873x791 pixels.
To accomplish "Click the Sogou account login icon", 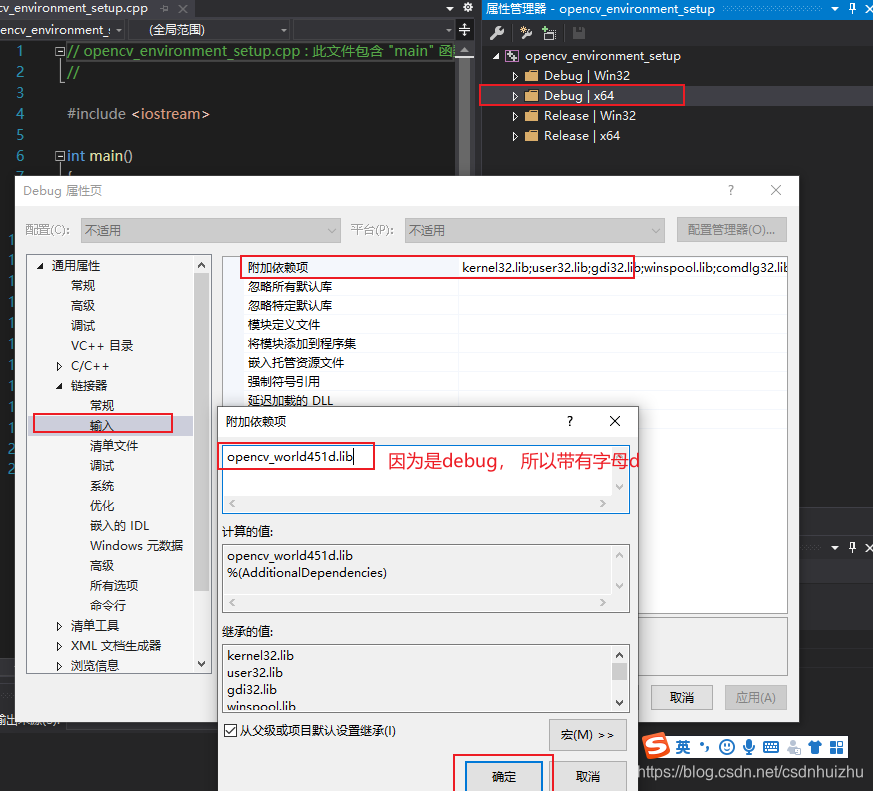I will (793, 748).
